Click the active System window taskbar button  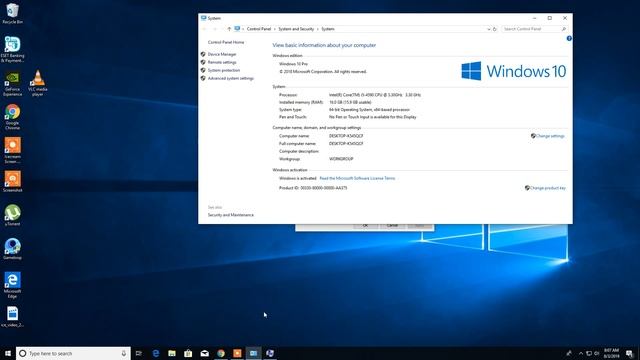[253, 353]
